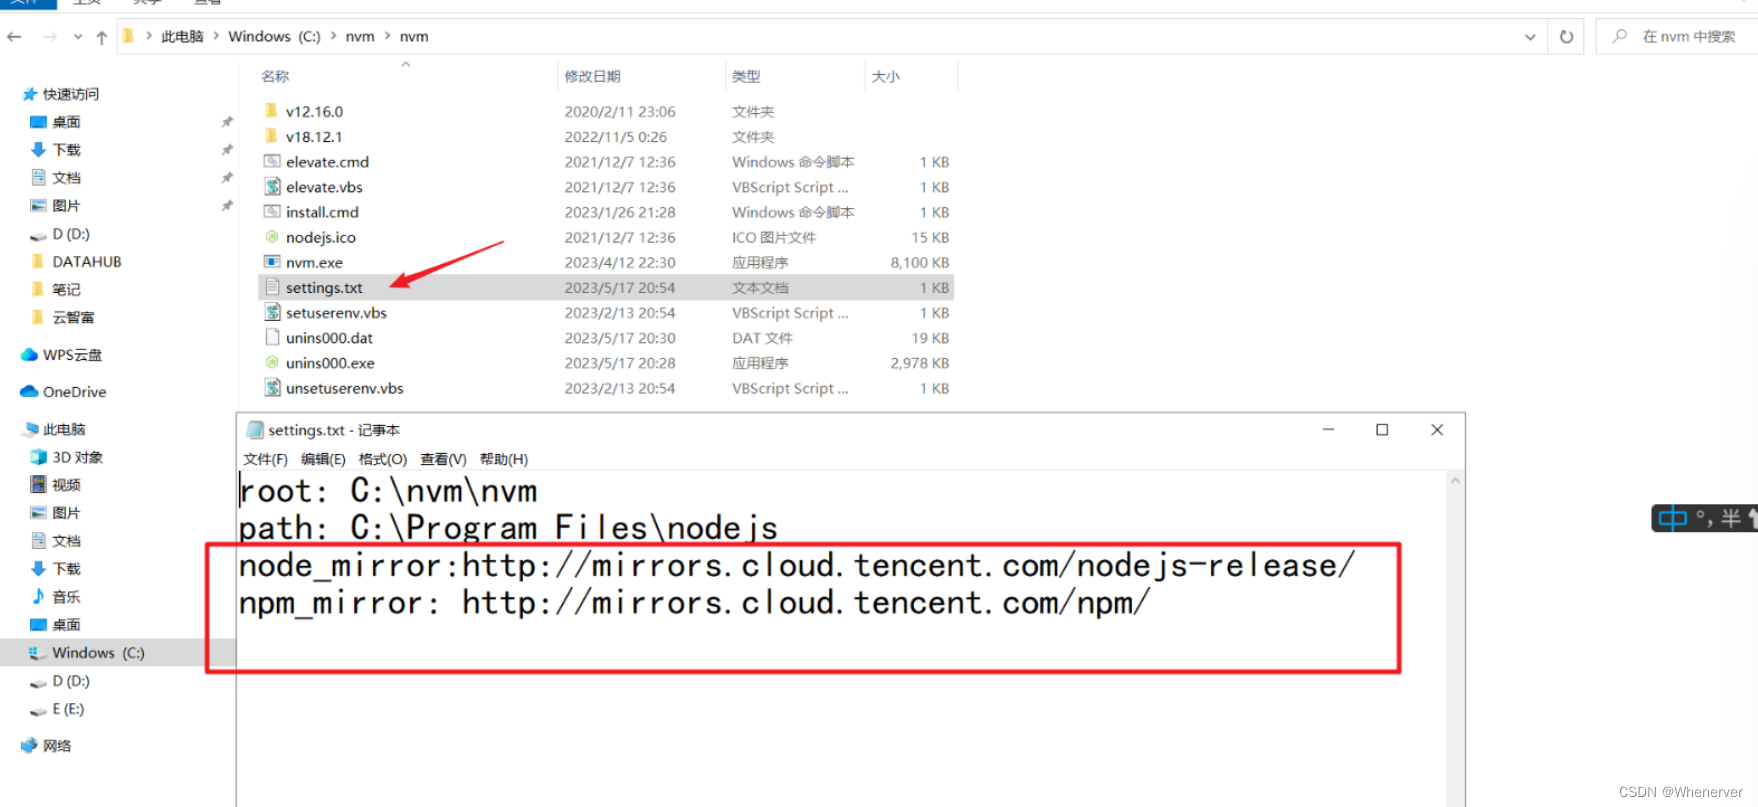Open Notepad 编辑(E) menu

click(323, 459)
